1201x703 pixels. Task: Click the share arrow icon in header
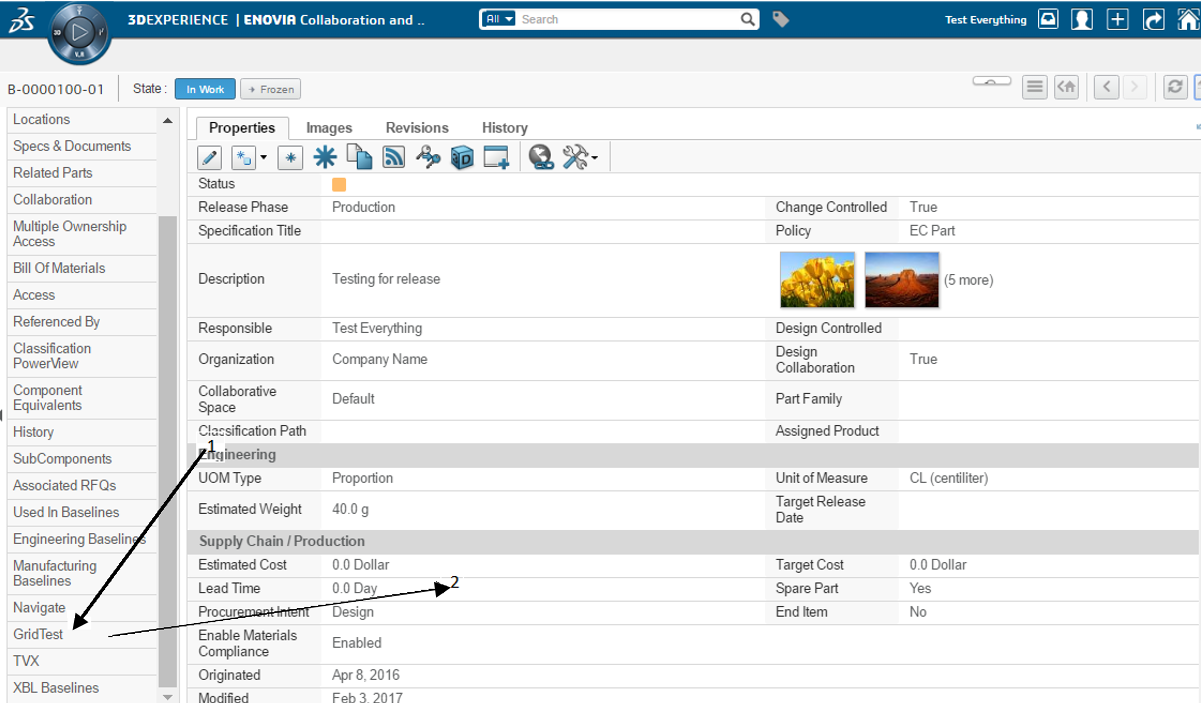point(1153,20)
